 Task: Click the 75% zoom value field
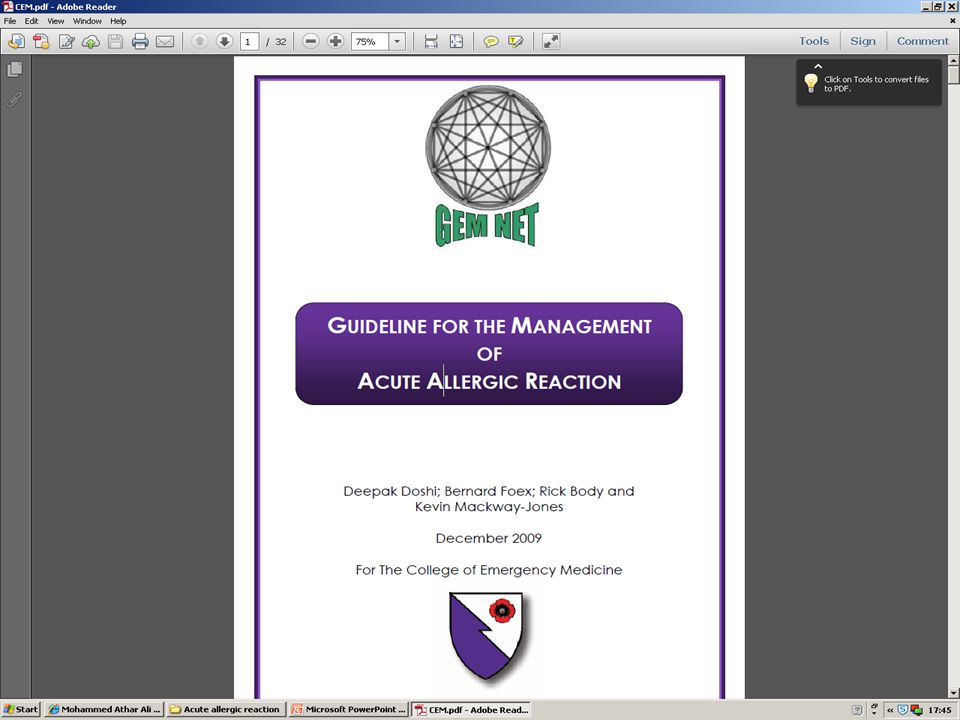click(370, 42)
